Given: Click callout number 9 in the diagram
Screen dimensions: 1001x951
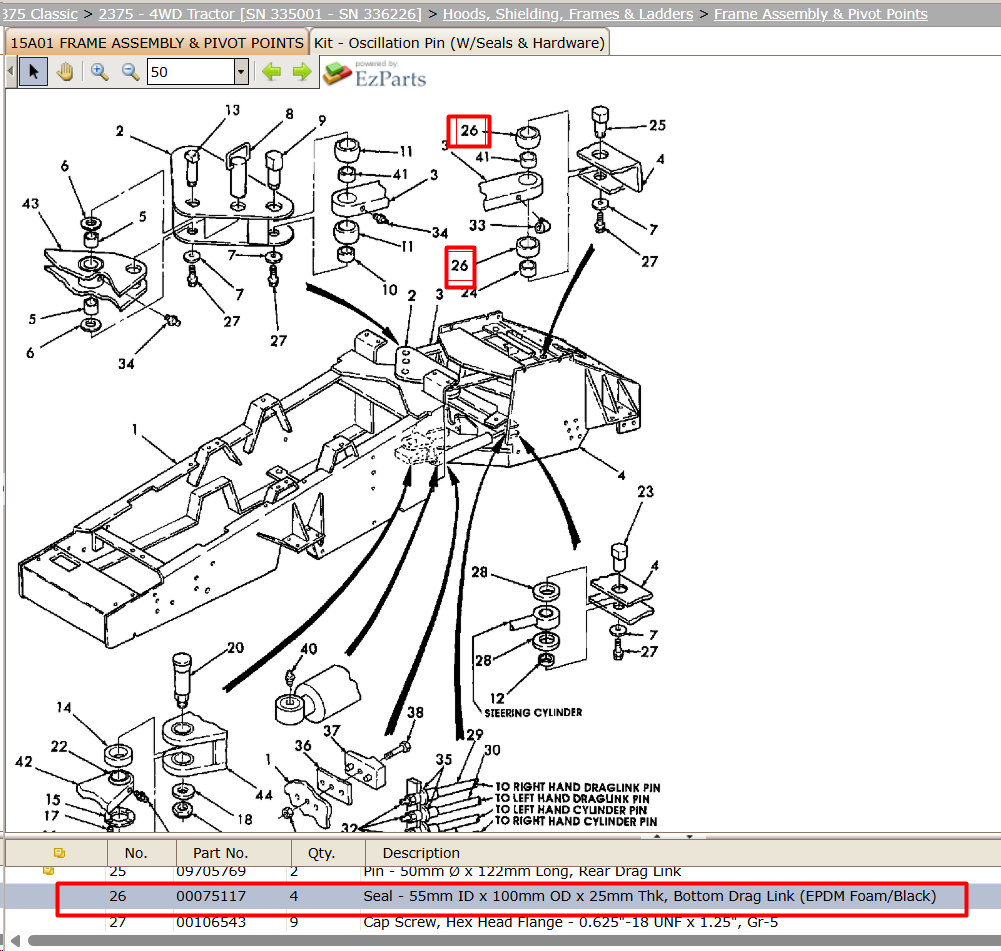Looking at the screenshot, I should [x=322, y=120].
